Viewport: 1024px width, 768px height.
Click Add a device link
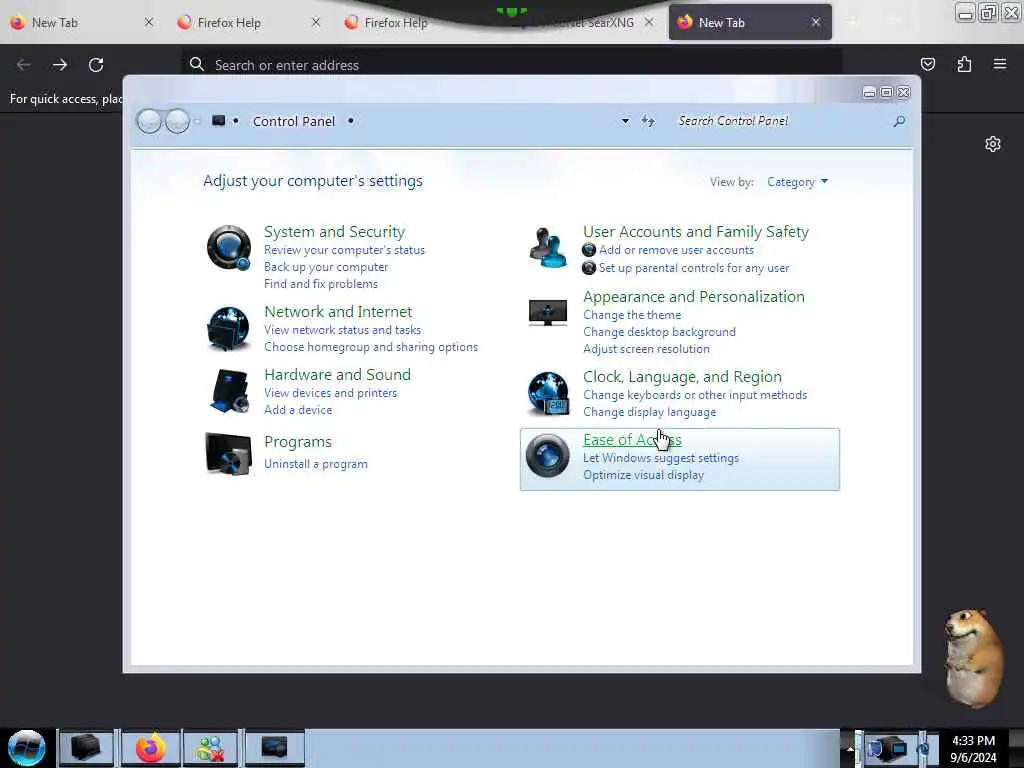[x=298, y=409]
